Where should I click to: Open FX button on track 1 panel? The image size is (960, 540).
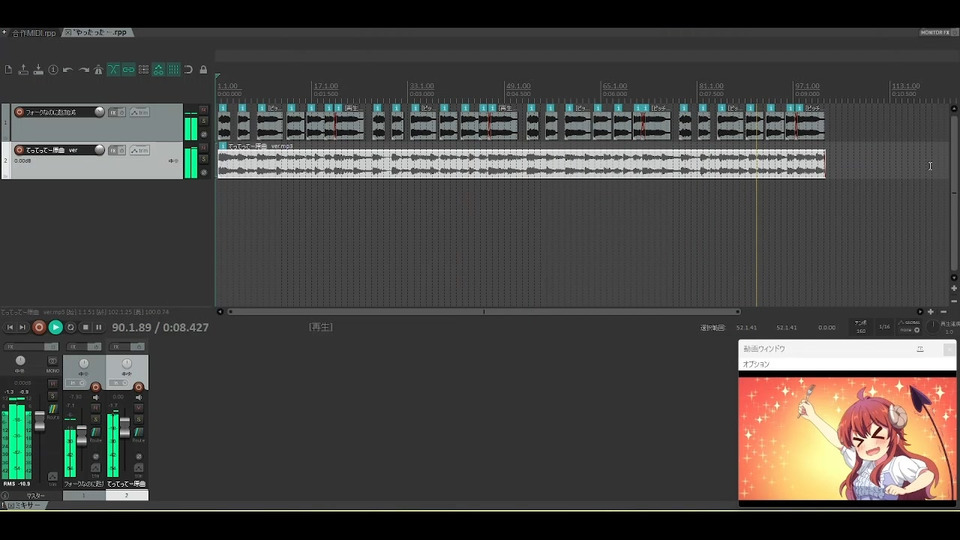tap(114, 113)
